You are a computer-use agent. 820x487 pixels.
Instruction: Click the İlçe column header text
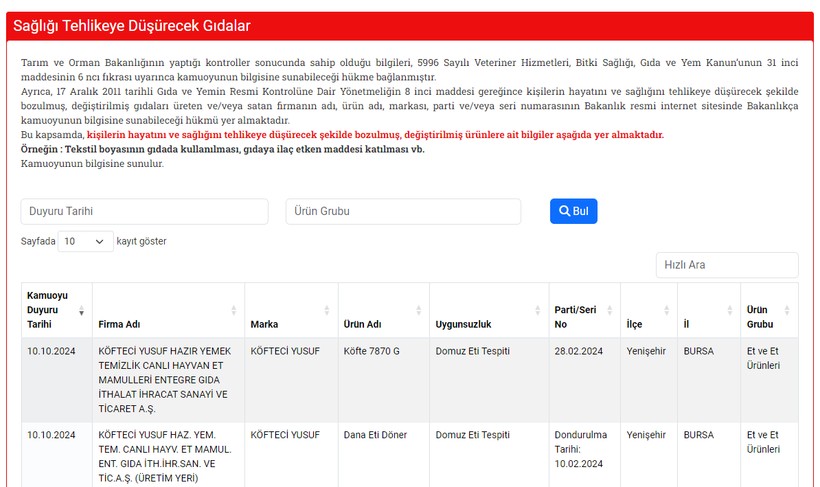coord(634,324)
